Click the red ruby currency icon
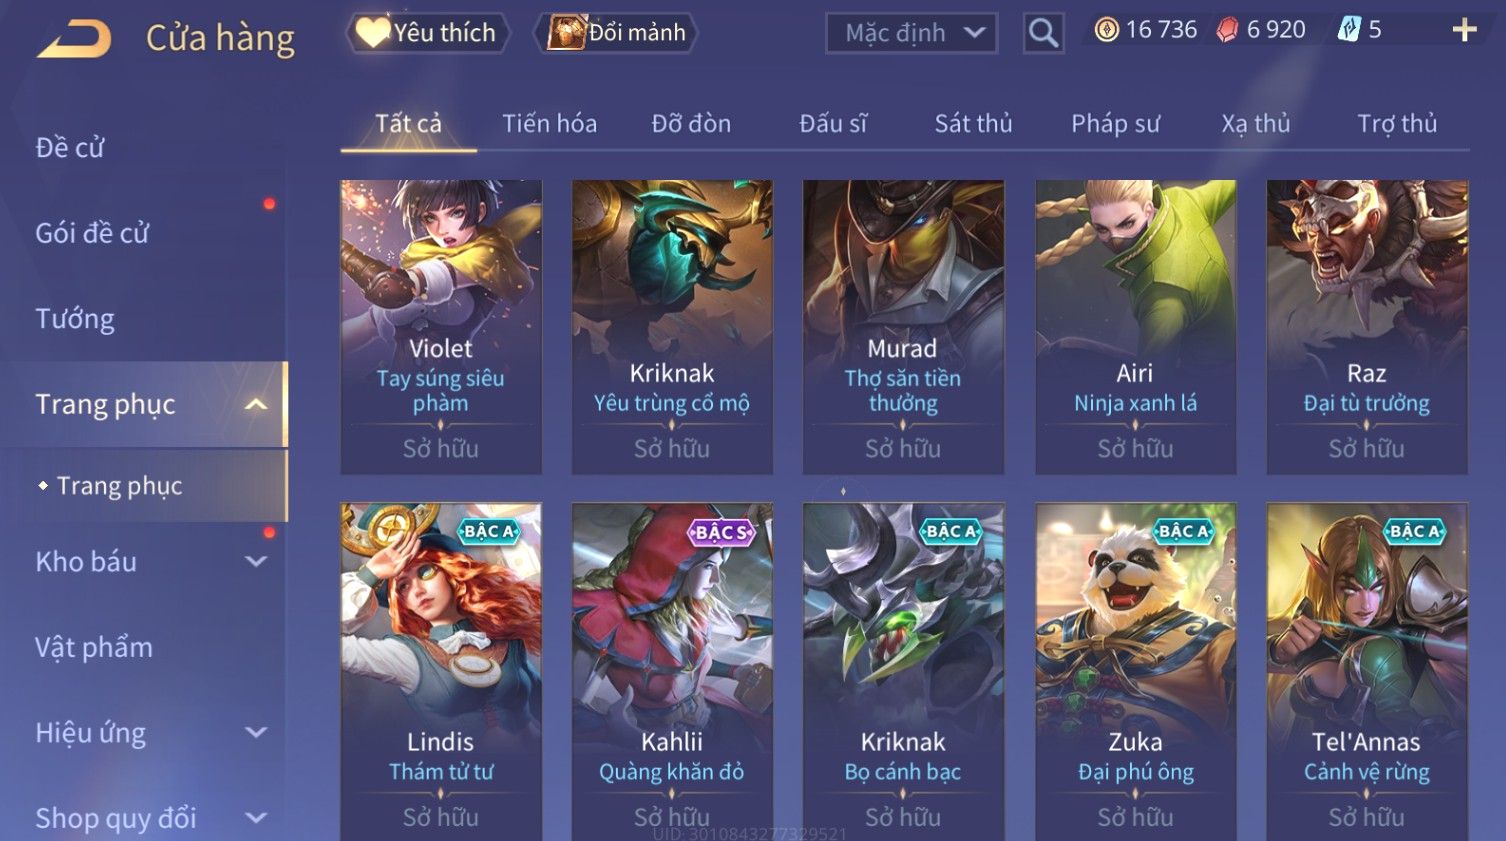The height and width of the screenshot is (841, 1506). click(1227, 30)
